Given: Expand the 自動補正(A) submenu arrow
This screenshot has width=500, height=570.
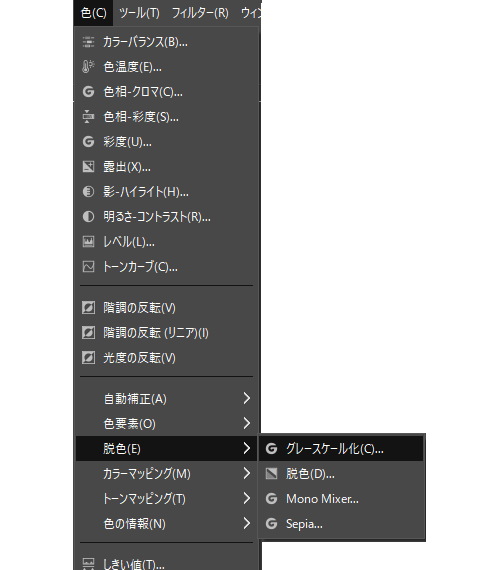Looking at the screenshot, I should [247, 398].
